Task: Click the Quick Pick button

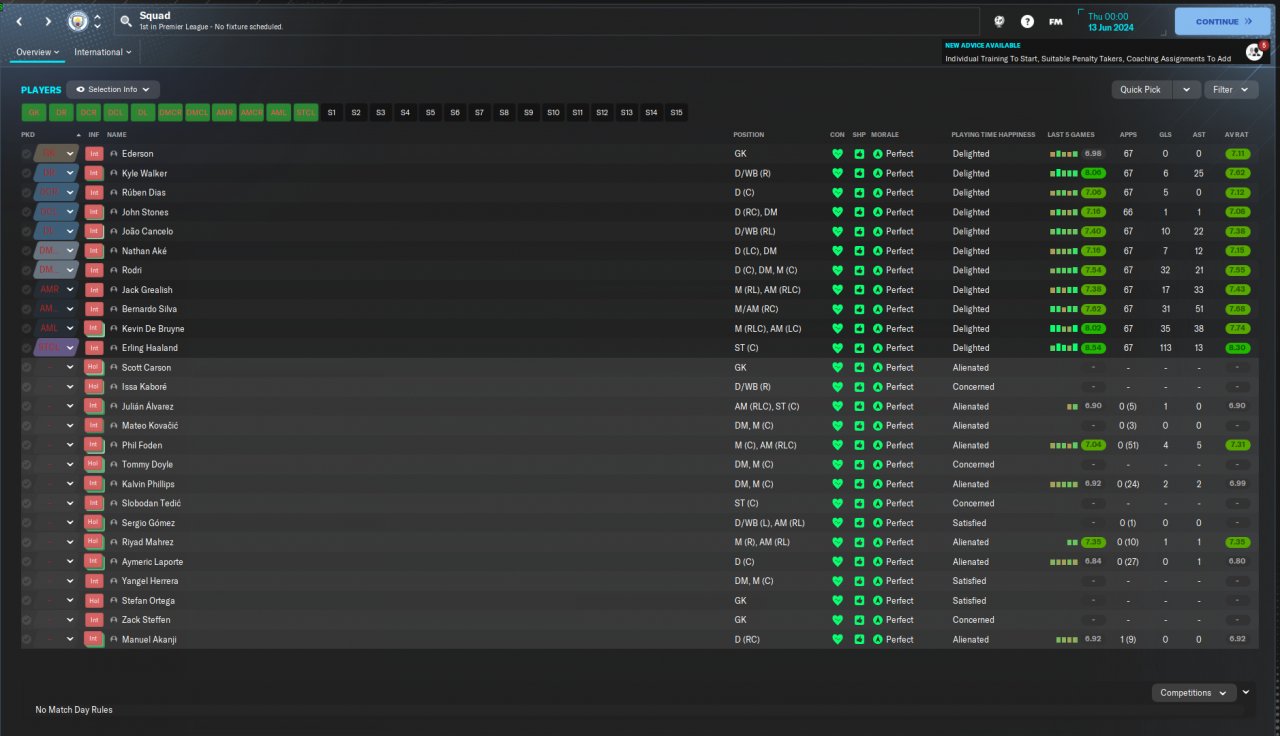Action: [1141, 90]
